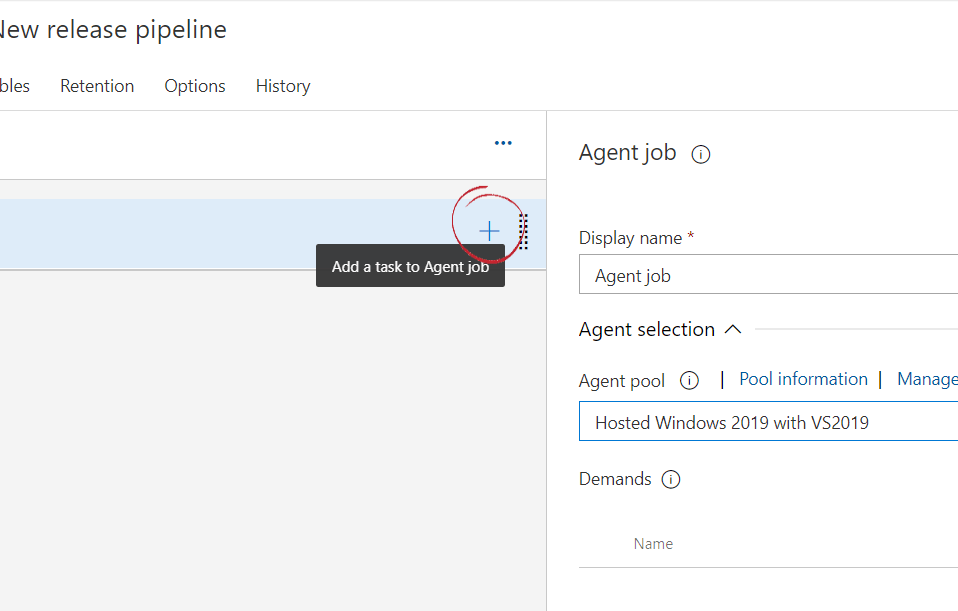
Task: Open the ellipsis more options menu
Action: click(503, 143)
